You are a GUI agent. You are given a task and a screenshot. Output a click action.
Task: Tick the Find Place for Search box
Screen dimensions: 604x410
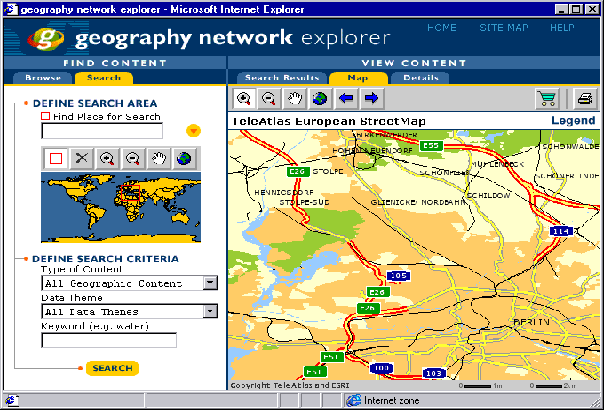[45, 116]
